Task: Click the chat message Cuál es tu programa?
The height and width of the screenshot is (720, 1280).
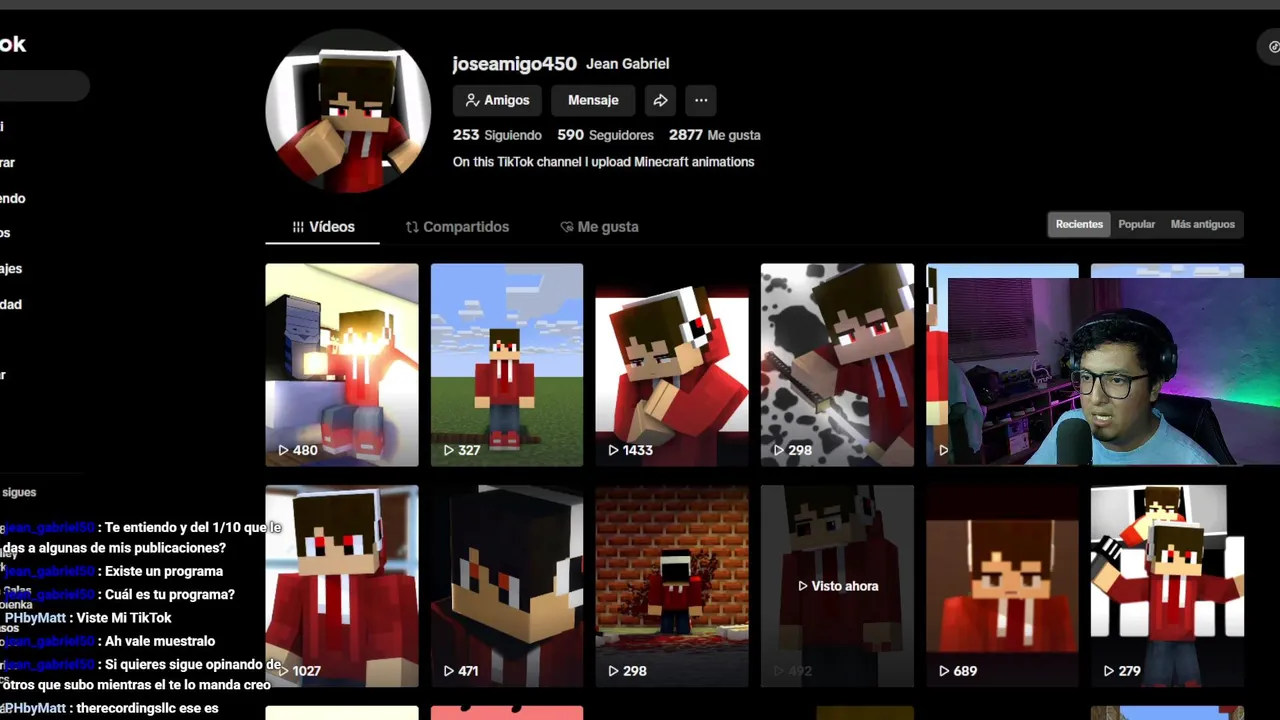Action: click(x=170, y=594)
